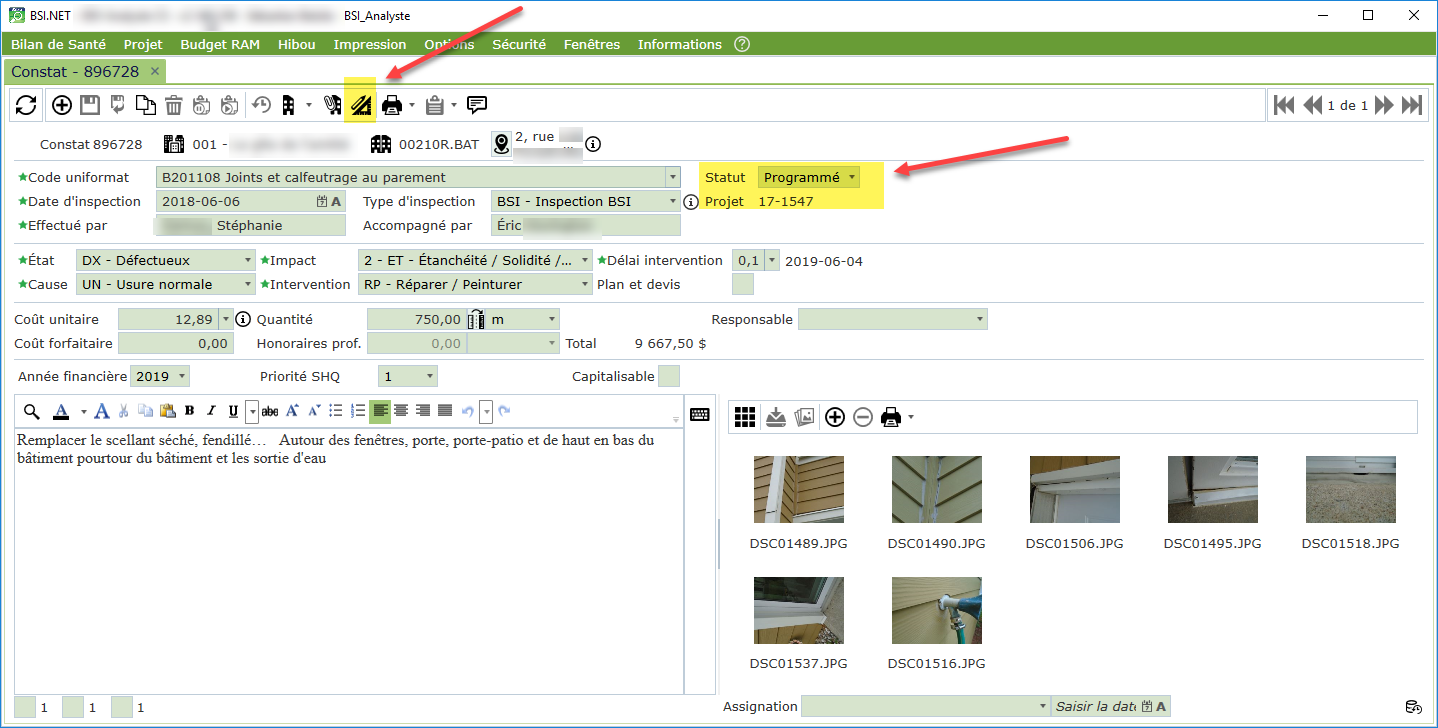Switch photos to grid view icon
Image resolution: width=1438 pixels, height=728 pixels.
point(744,417)
